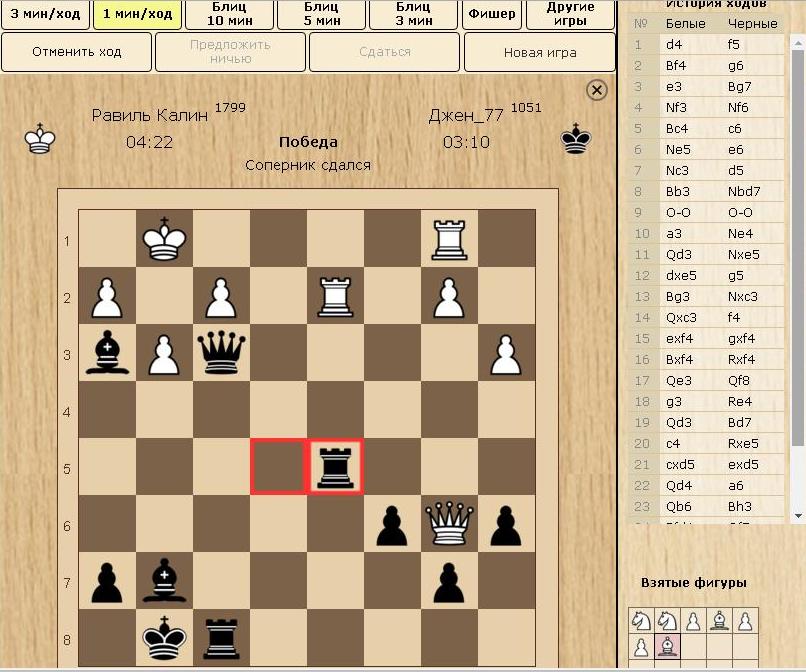Viewport: 806px width, 672px height.
Task: Select the highlighted black rook
Action: tap(335, 467)
